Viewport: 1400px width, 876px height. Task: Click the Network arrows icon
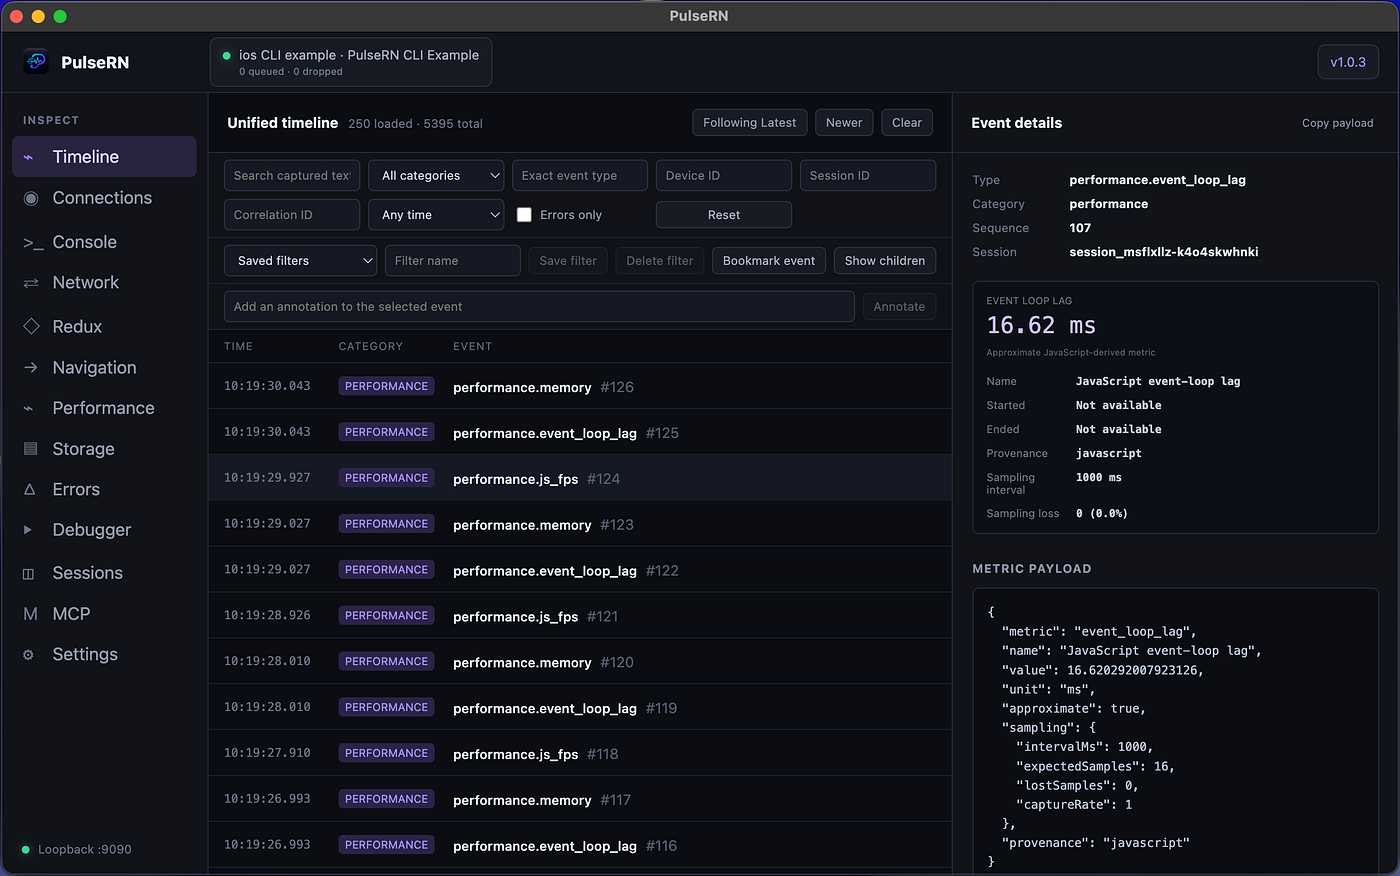coord(31,283)
